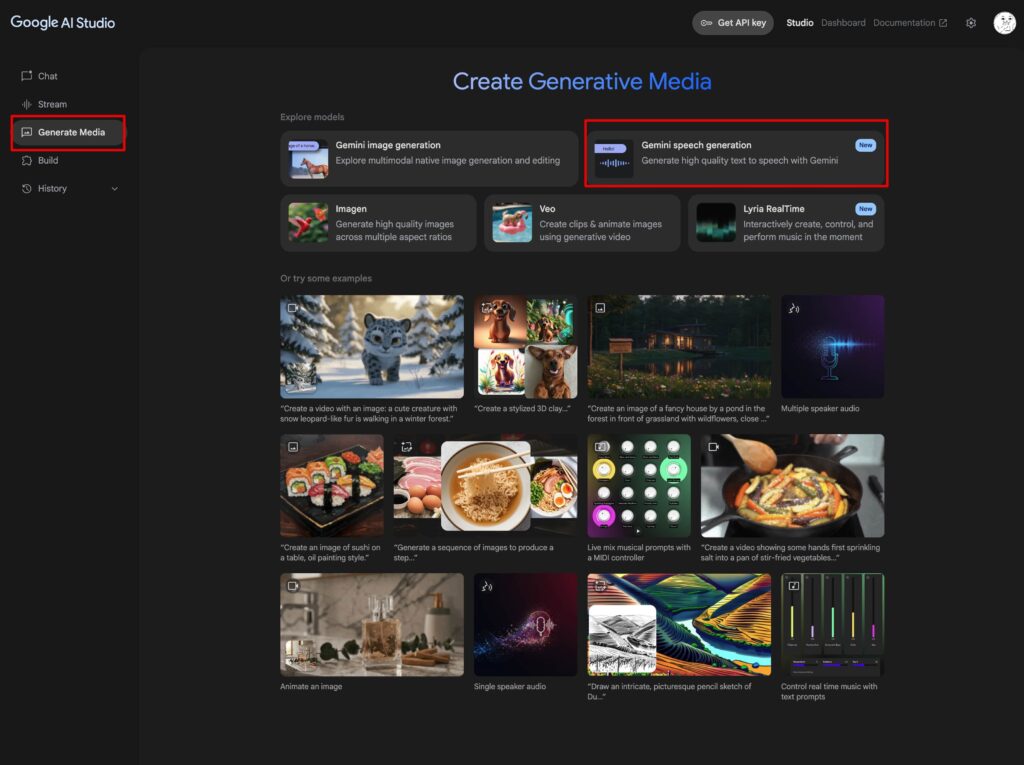Click 'Multiple speaker audio' caption text
Viewport: 1024px width, 765px height.
coord(820,408)
